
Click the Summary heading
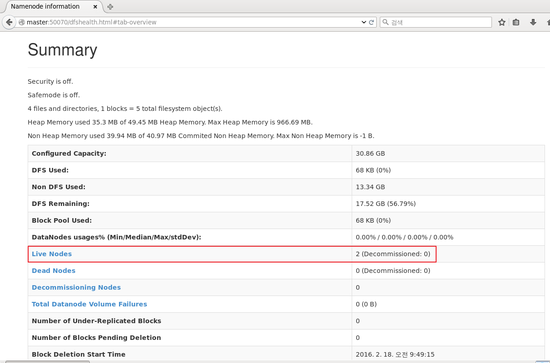click(x=62, y=50)
